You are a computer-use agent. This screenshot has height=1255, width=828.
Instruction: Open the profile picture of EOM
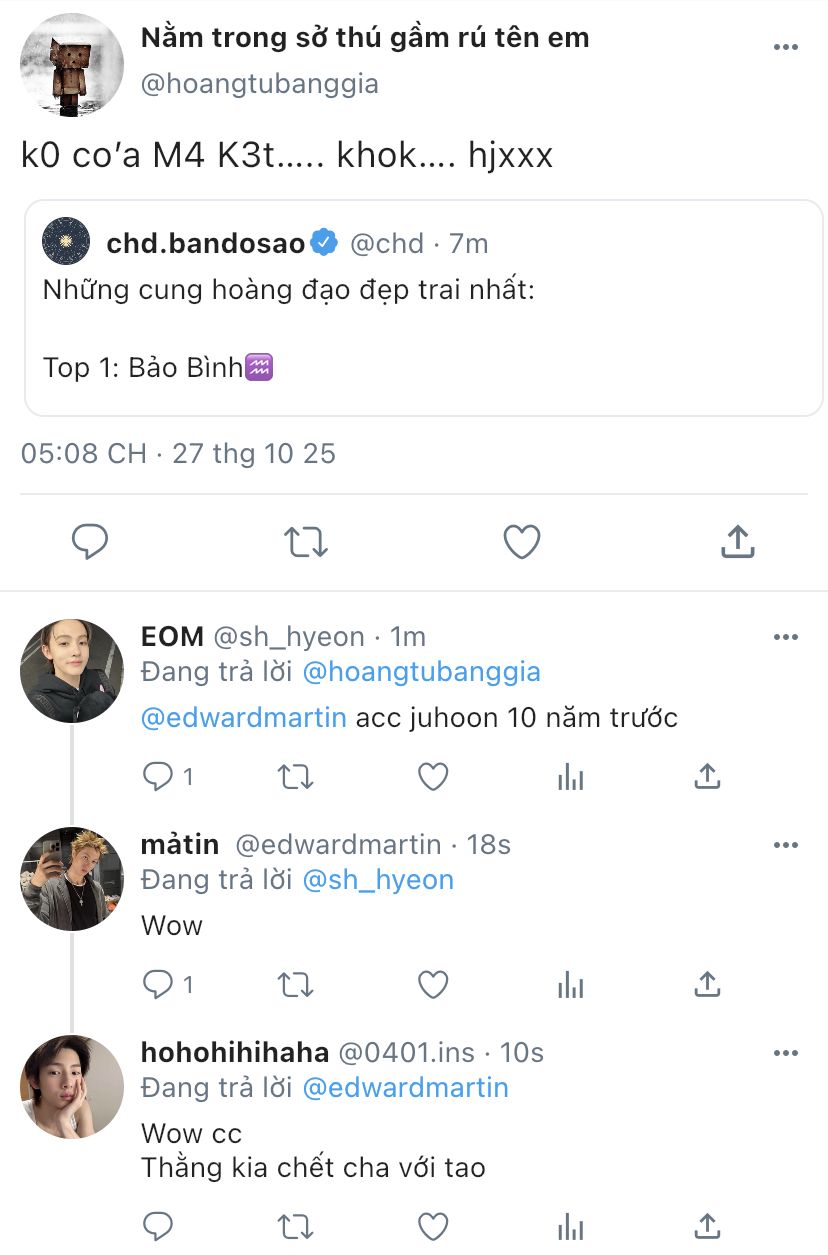click(72, 670)
